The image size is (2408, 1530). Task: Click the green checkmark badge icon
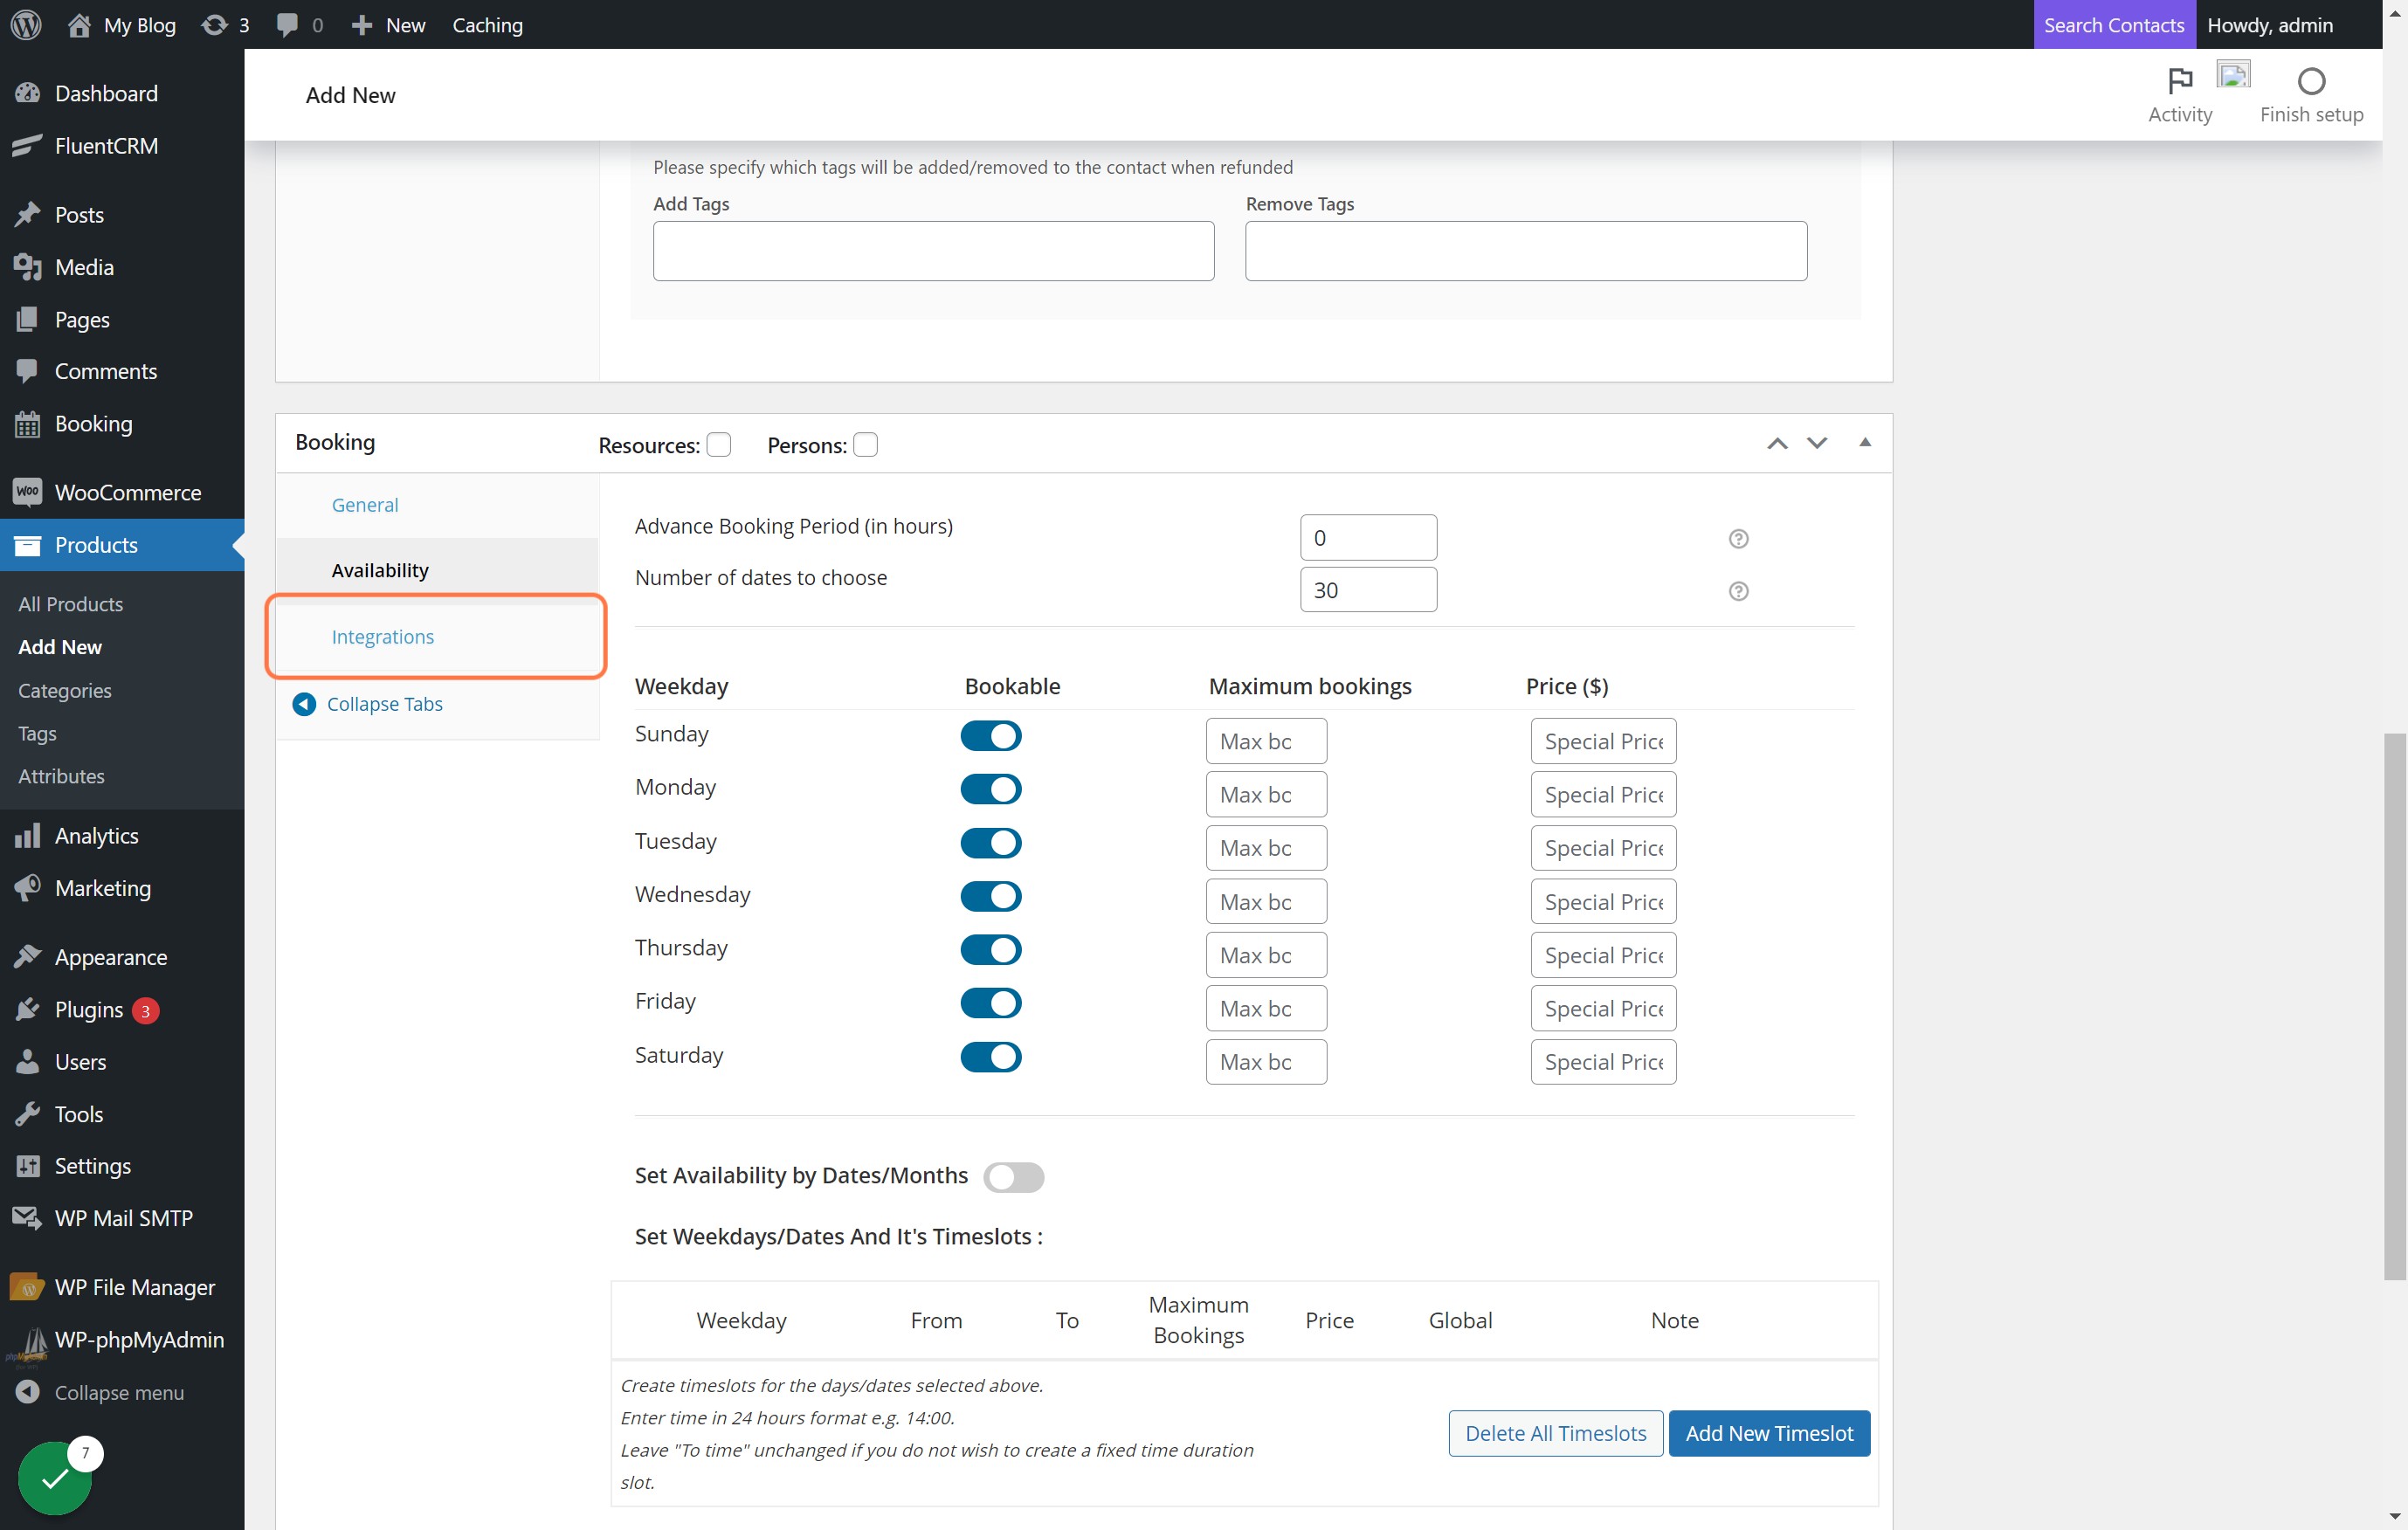coord(55,1478)
